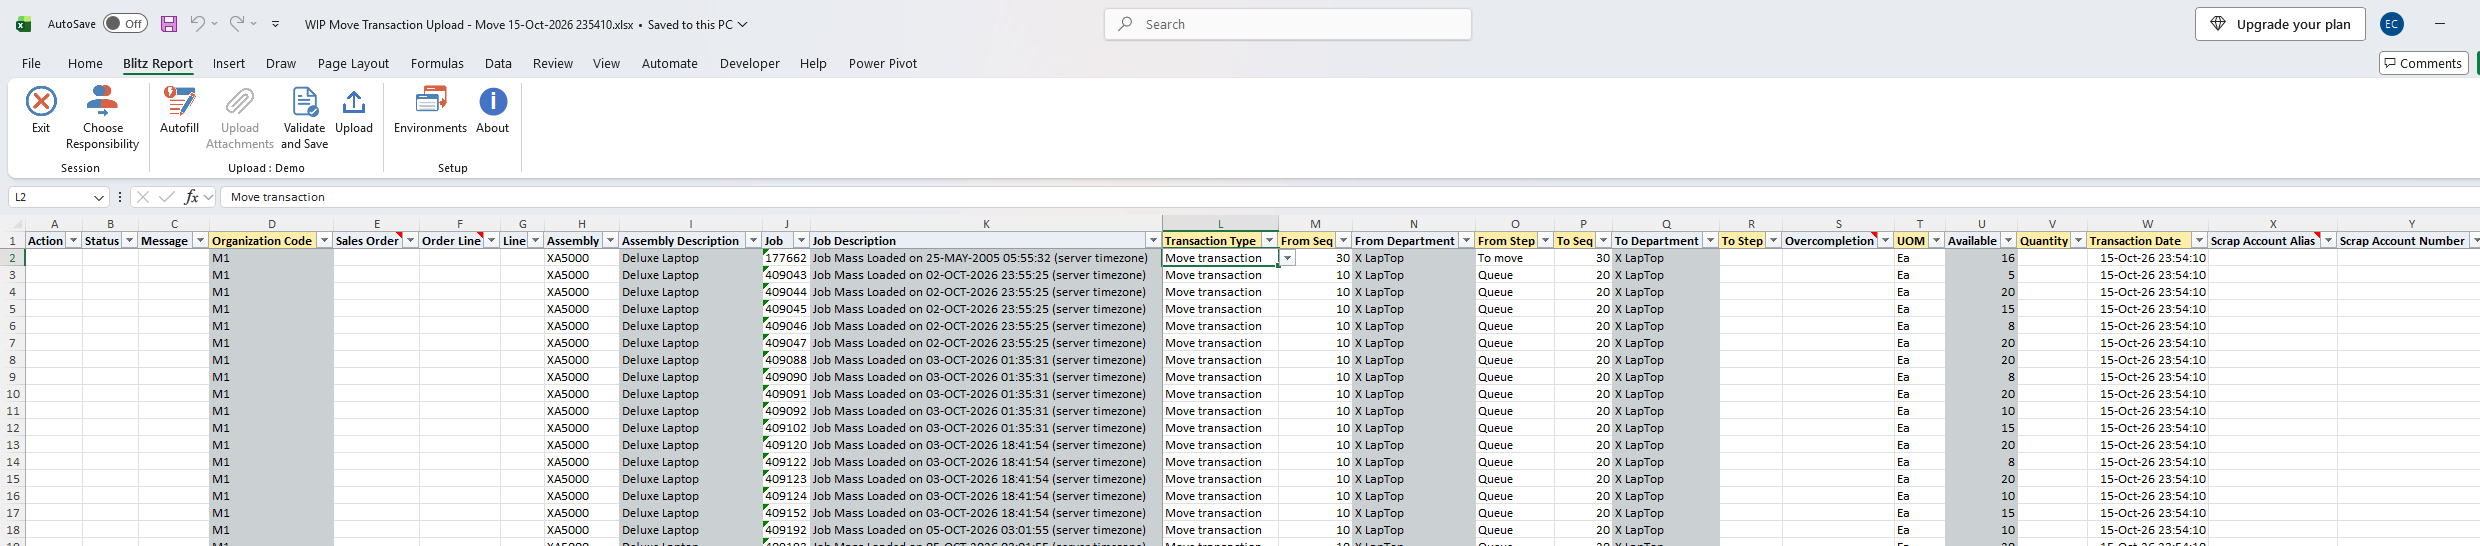Click Upload Attachments paperclip icon

coord(240,101)
